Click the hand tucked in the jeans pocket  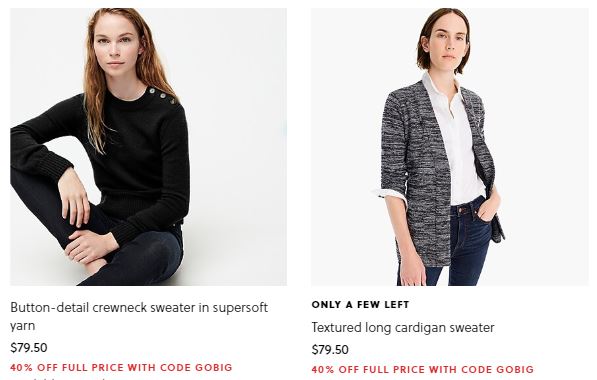point(488,206)
